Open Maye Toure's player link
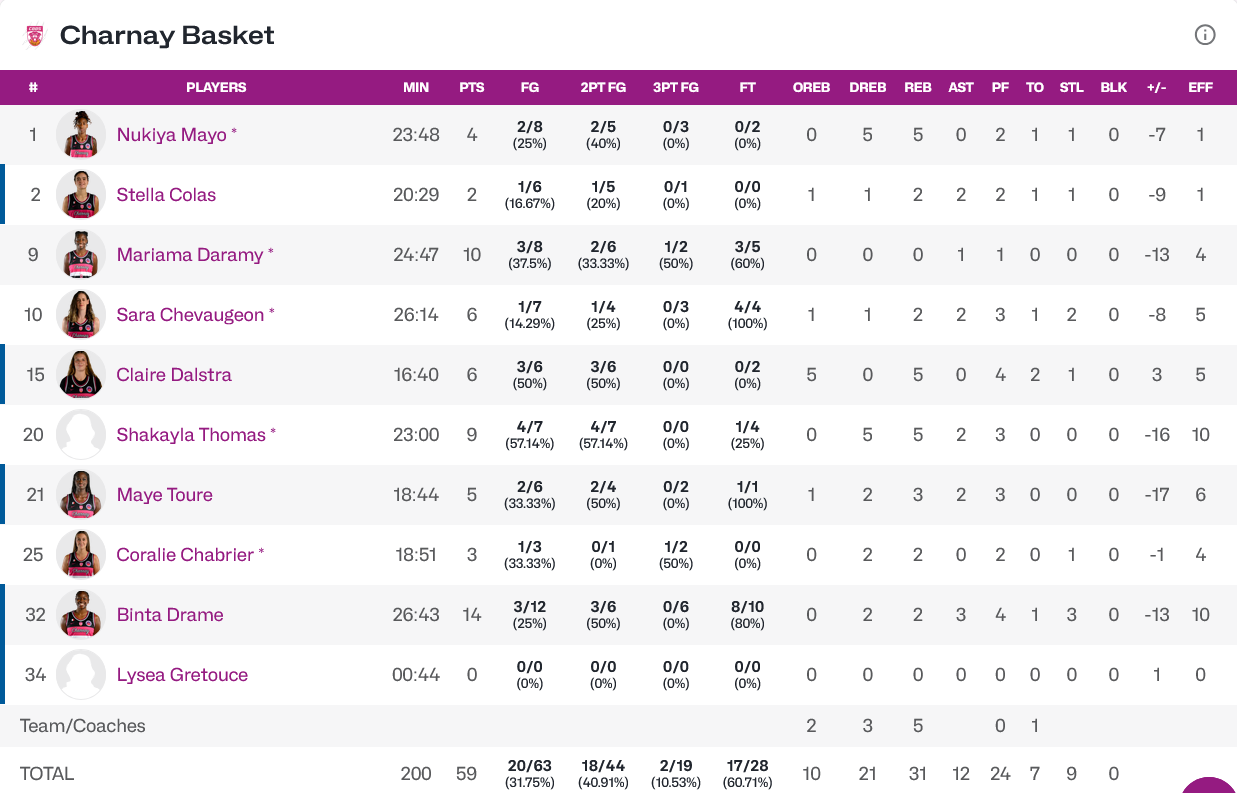The width and height of the screenshot is (1237, 793). click(x=164, y=495)
